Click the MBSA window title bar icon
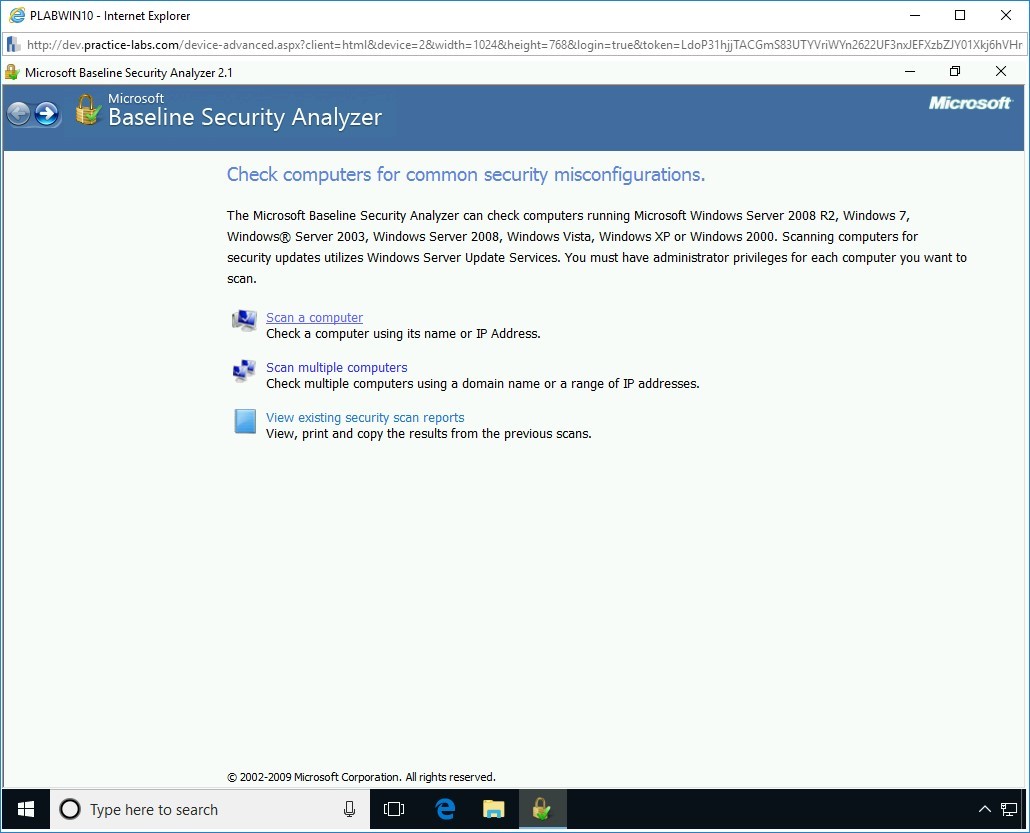Viewport: 1030px width, 833px height. (x=12, y=72)
